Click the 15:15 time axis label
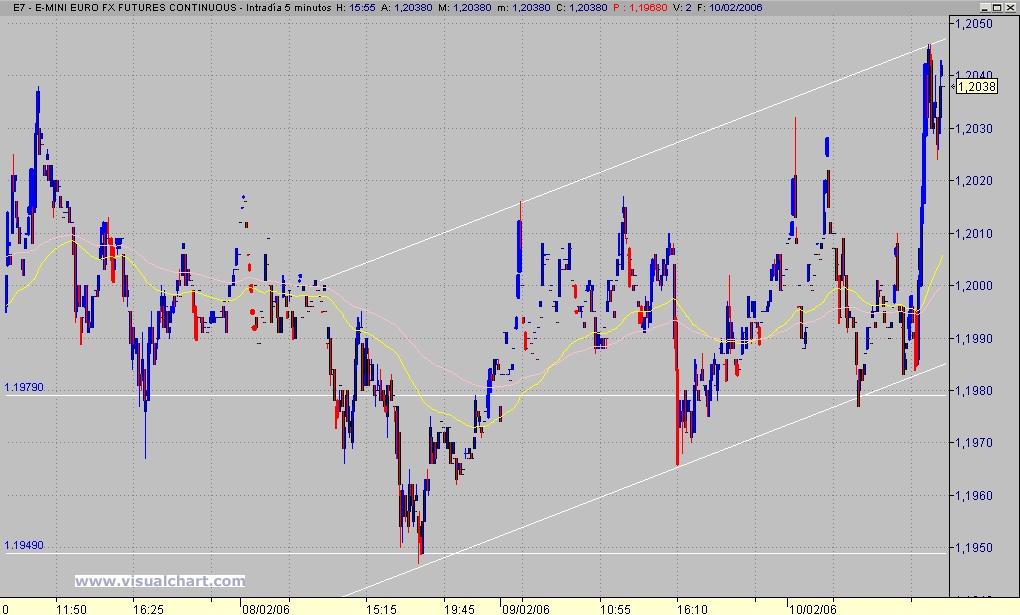This screenshot has width=1020, height=615. (x=381, y=609)
